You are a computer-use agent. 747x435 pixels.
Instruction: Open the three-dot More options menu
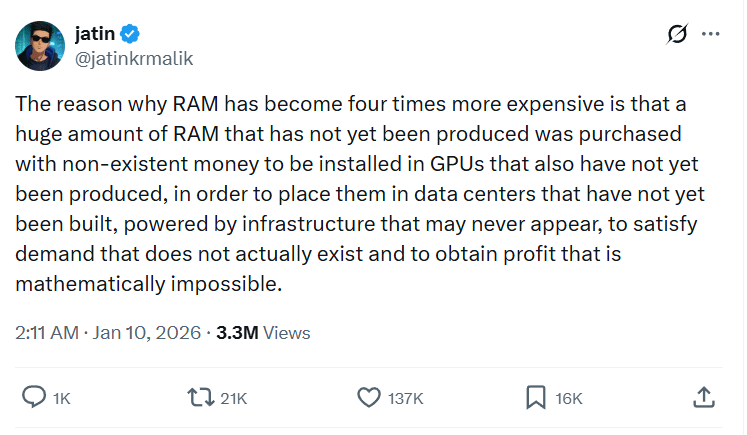(x=711, y=34)
